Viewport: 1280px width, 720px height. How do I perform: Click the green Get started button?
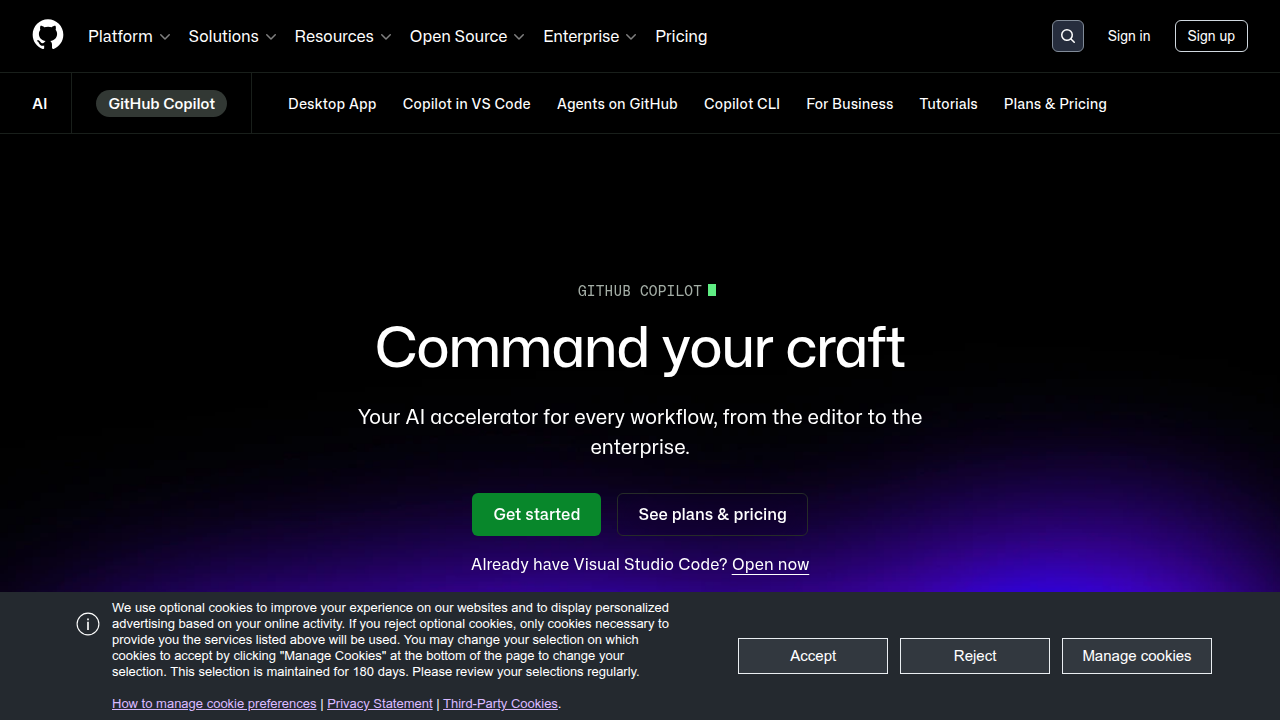537,514
